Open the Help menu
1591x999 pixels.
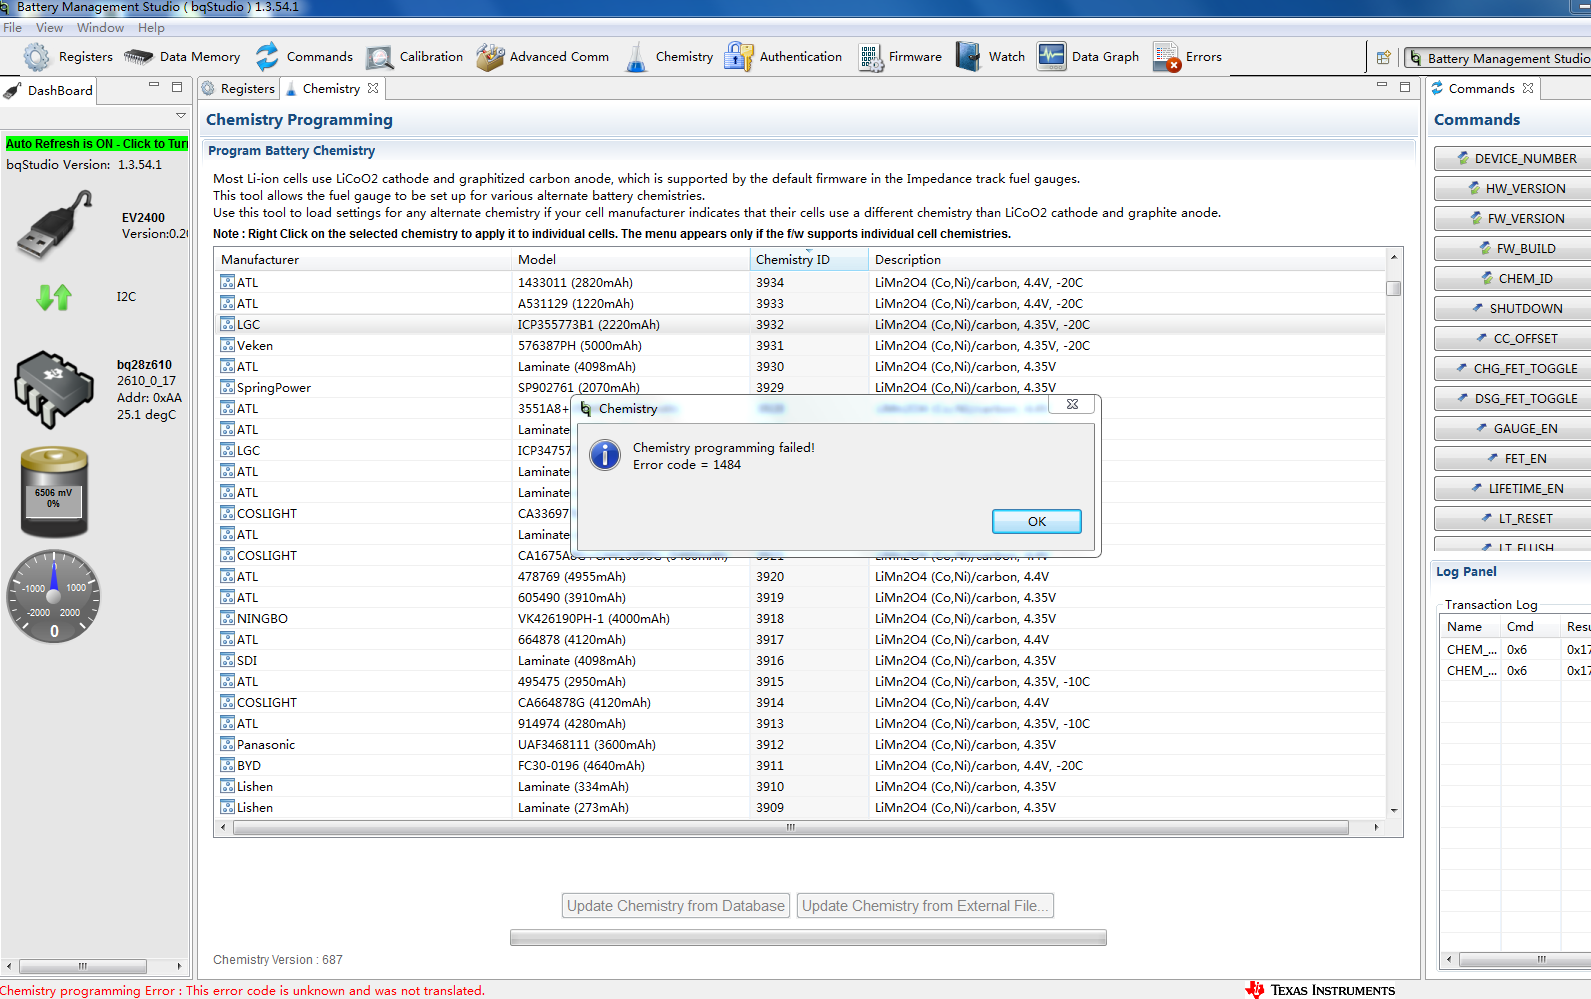pos(151,28)
